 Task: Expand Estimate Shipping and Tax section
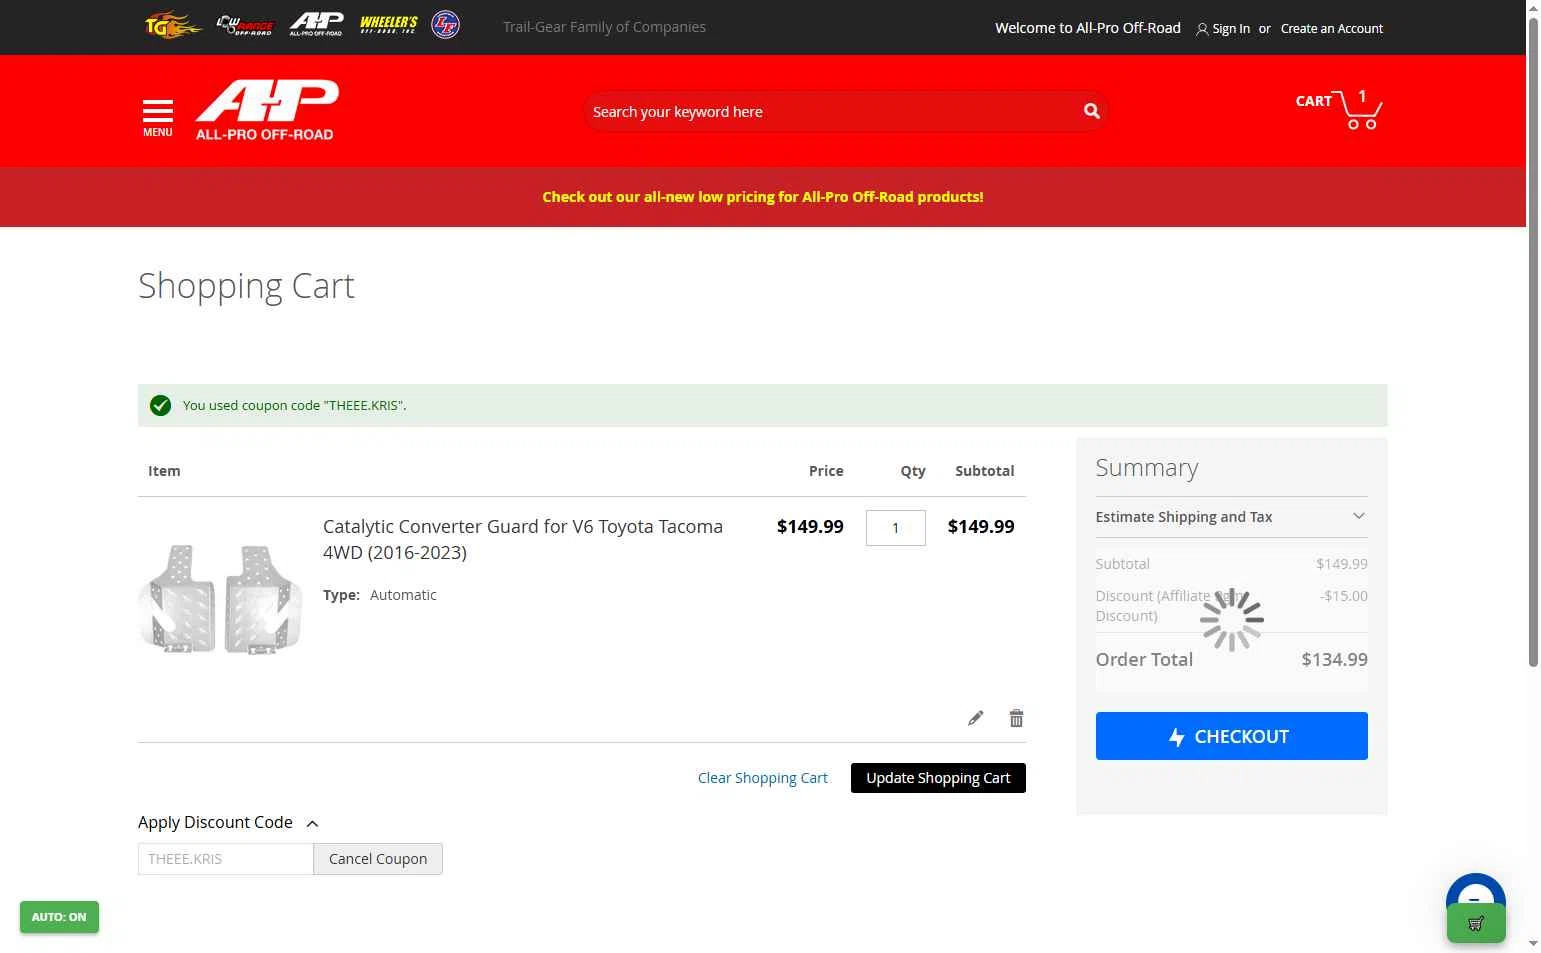pyautogui.click(x=1232, y=517)
